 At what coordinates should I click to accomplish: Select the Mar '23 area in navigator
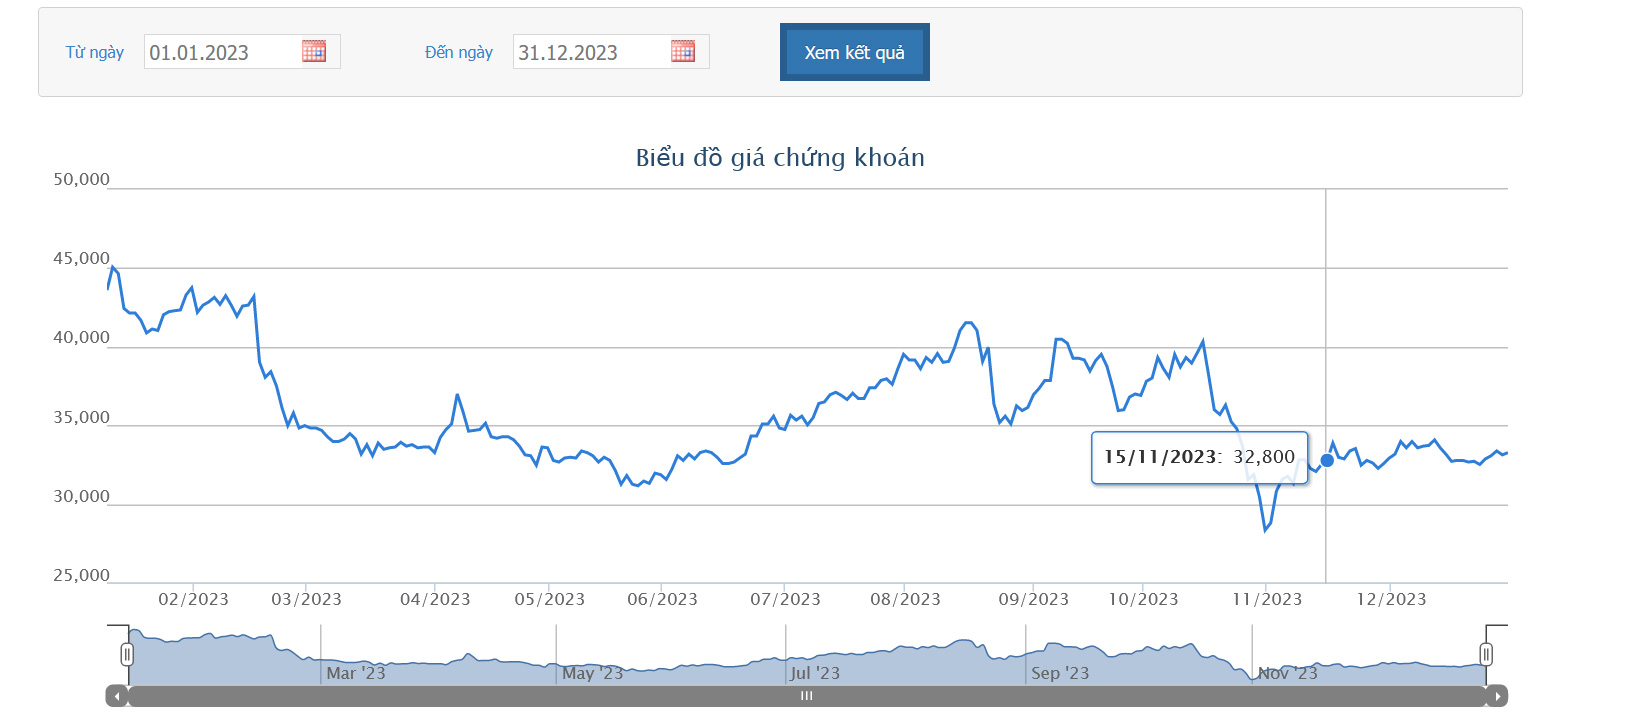pyautogui.click(x=356, y=673)
